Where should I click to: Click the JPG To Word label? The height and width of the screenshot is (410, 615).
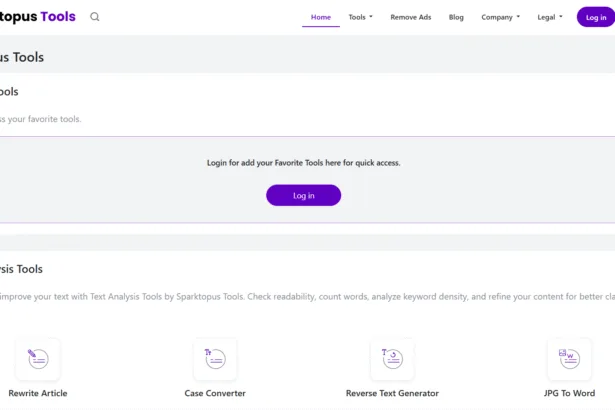tap(569, 393)
